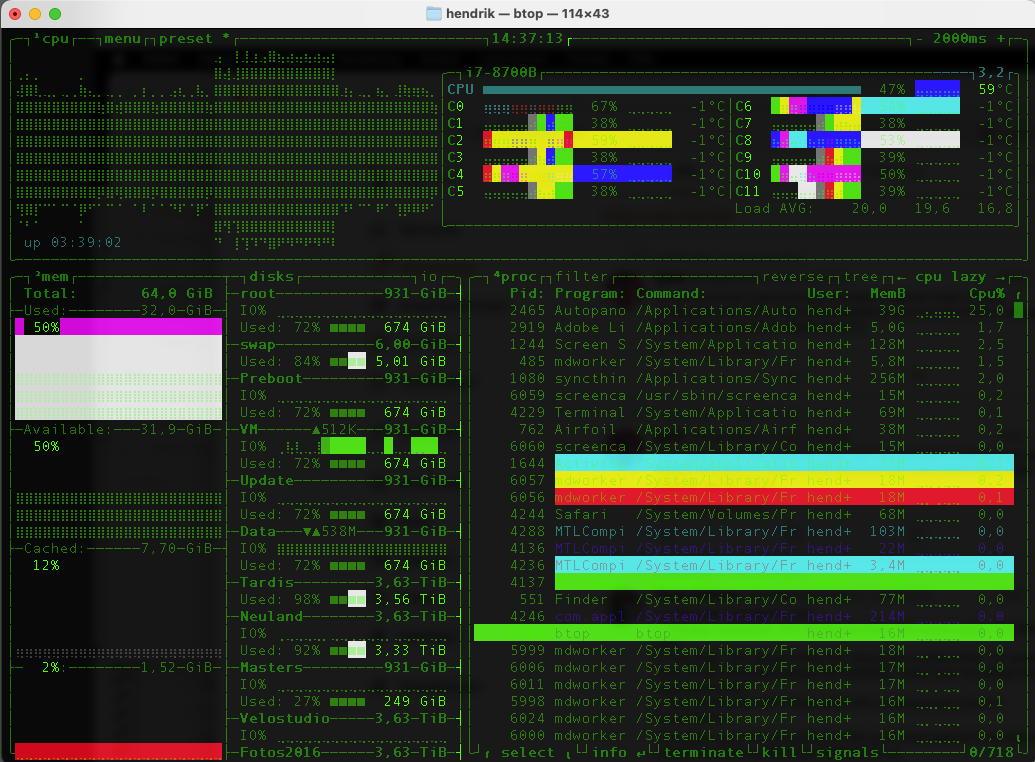The width and height of the screenshot is (1035, 762).
Task: Click the plus sign after 2000ms
Action: (1001, 39)
